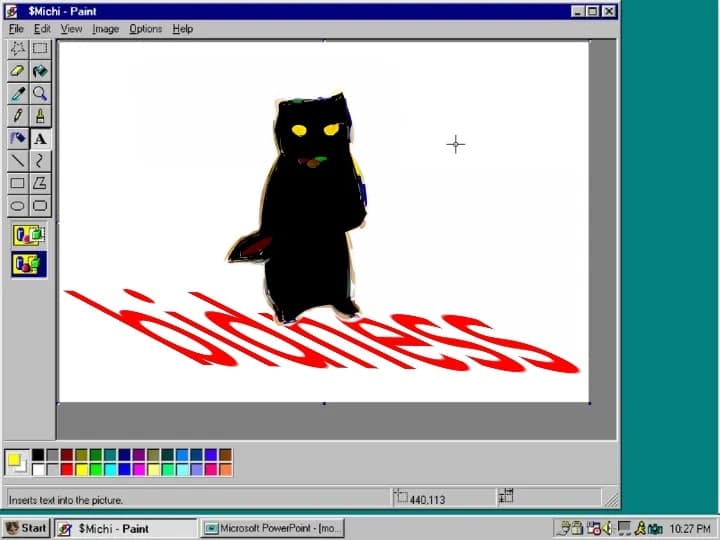
Task: Choose the bright red palette swatch
Action: click(67, 469)
